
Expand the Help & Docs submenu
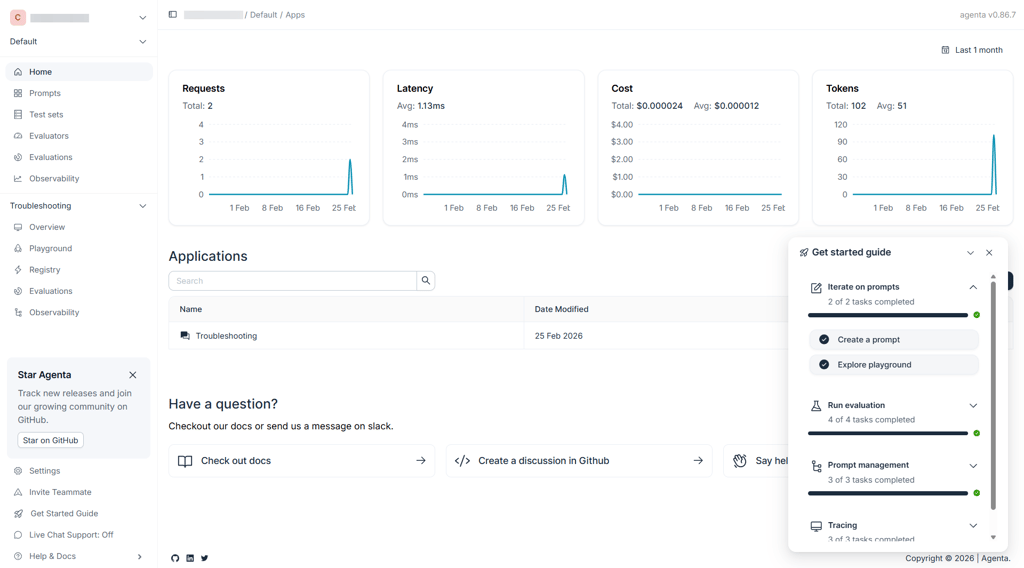coord(139,556)
